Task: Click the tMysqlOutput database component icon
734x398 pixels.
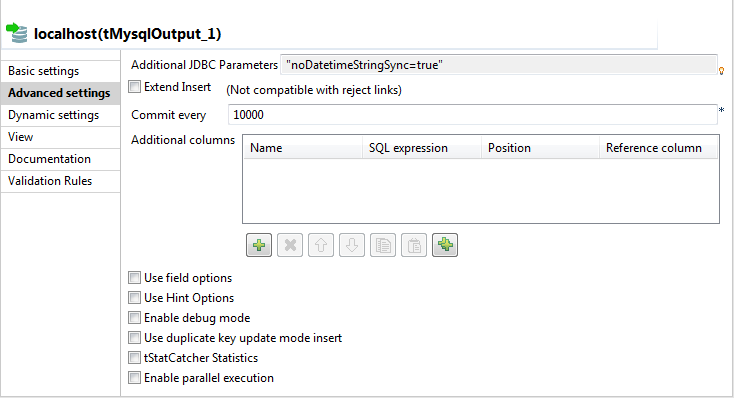Action: 17,33
